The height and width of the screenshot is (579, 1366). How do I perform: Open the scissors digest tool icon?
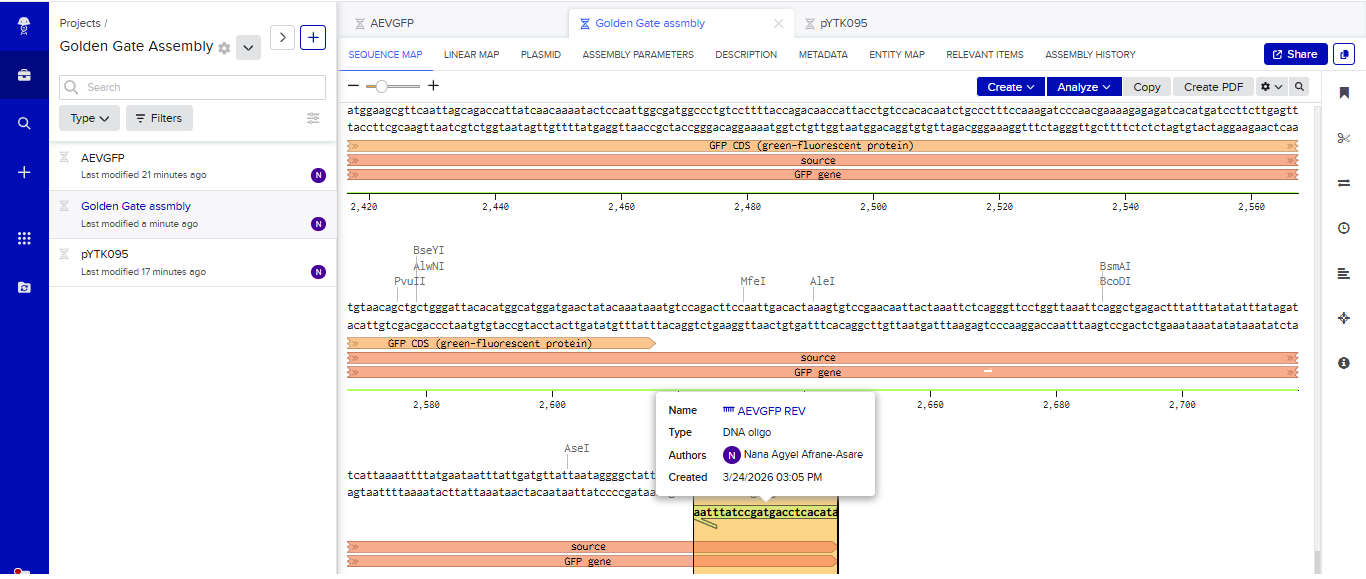pos(1343,137)
